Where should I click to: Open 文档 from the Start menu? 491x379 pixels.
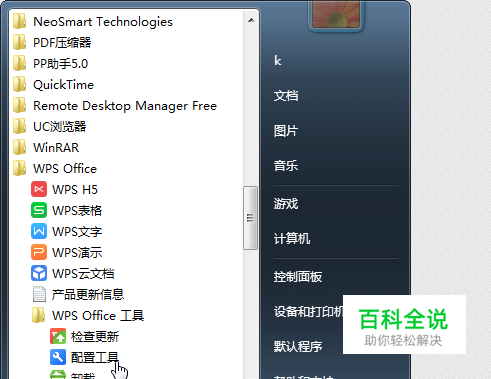click(286, 96)
